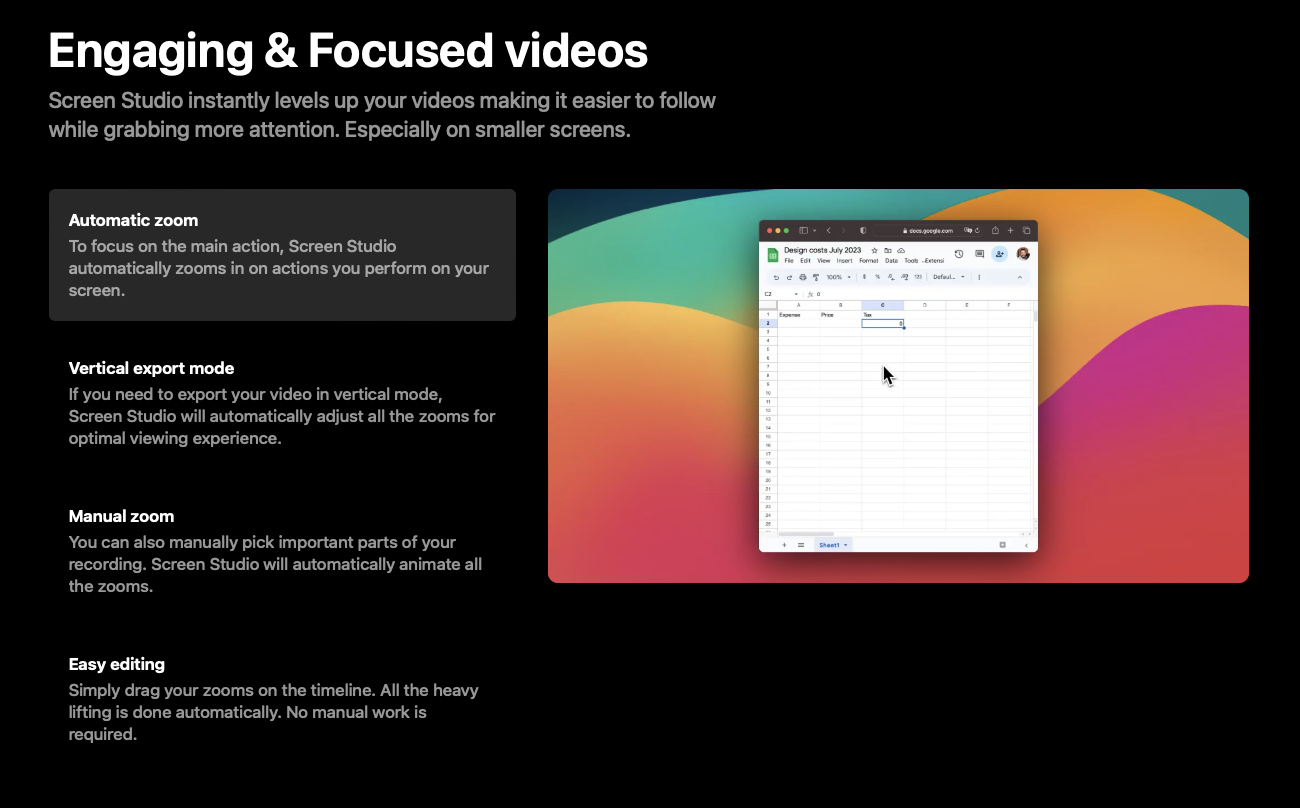Click the side panel collapse arrow
1300x808 pixels.
pyautogui.click(x=1026, y=545)
